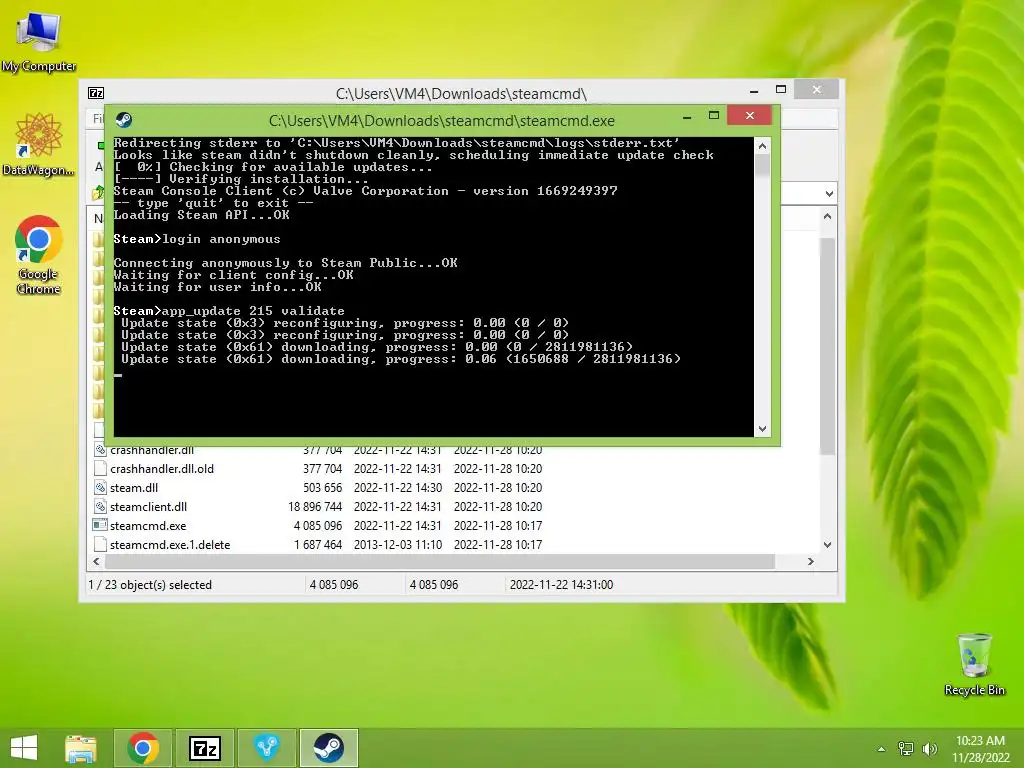Launch Google Chrome from the desktop
The image size is (1024, 768).
[38, 255]
